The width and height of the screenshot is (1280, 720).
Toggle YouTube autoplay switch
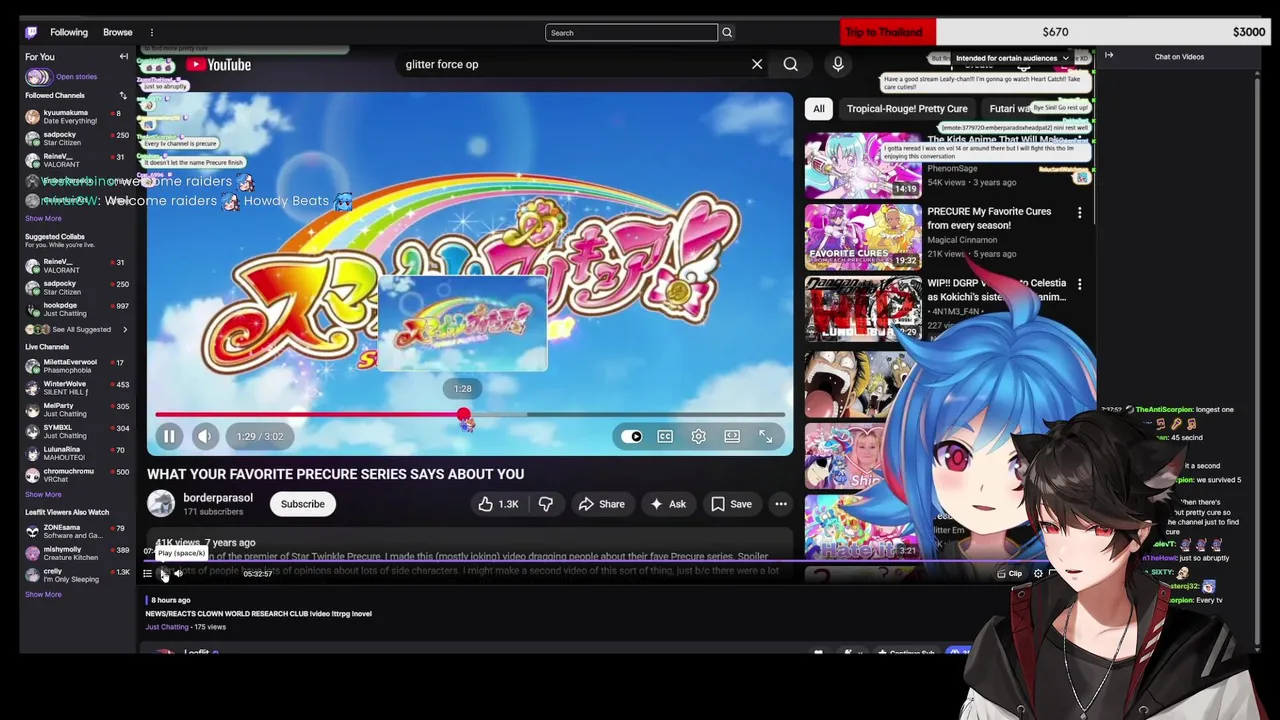pyautogui.click(x=631, y=436)
